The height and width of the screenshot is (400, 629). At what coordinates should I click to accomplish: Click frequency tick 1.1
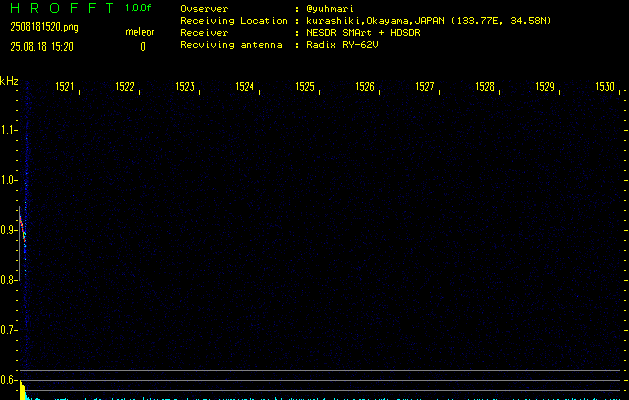8,130
